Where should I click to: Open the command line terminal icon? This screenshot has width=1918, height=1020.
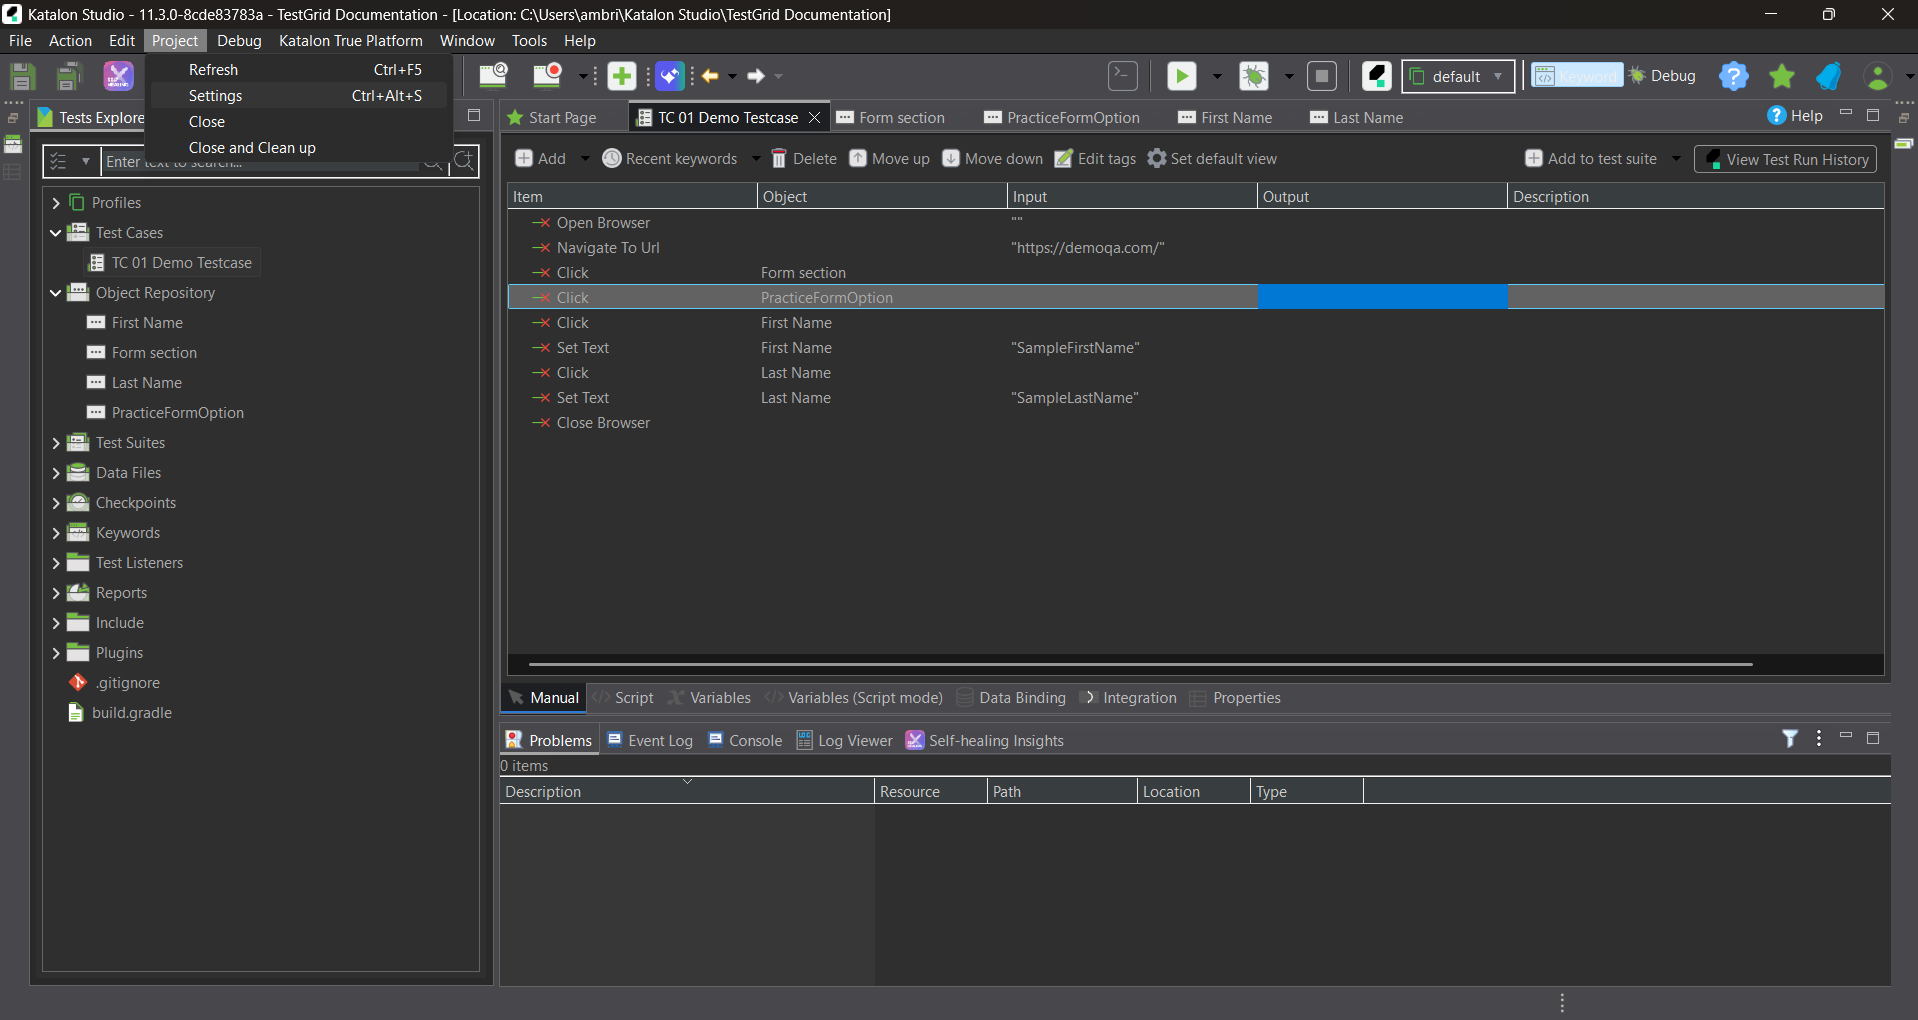coord(1123,76)
